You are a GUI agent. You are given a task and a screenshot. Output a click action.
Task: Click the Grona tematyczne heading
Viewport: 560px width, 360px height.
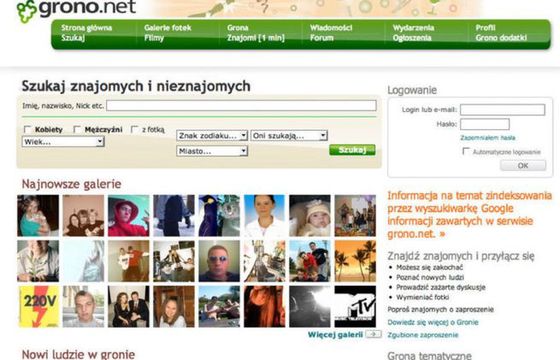[429, 356]
